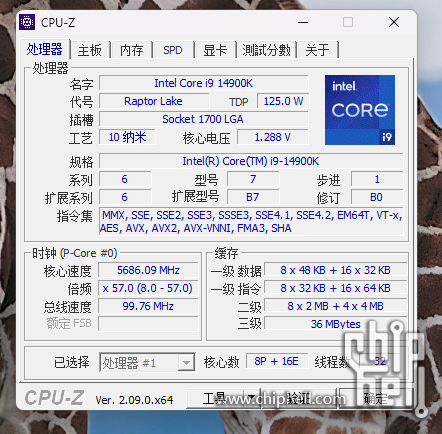This screenshot has height=434, width=442.
Task: Click L2 cache 8 x 2 MB value
Action: [336, 306]
